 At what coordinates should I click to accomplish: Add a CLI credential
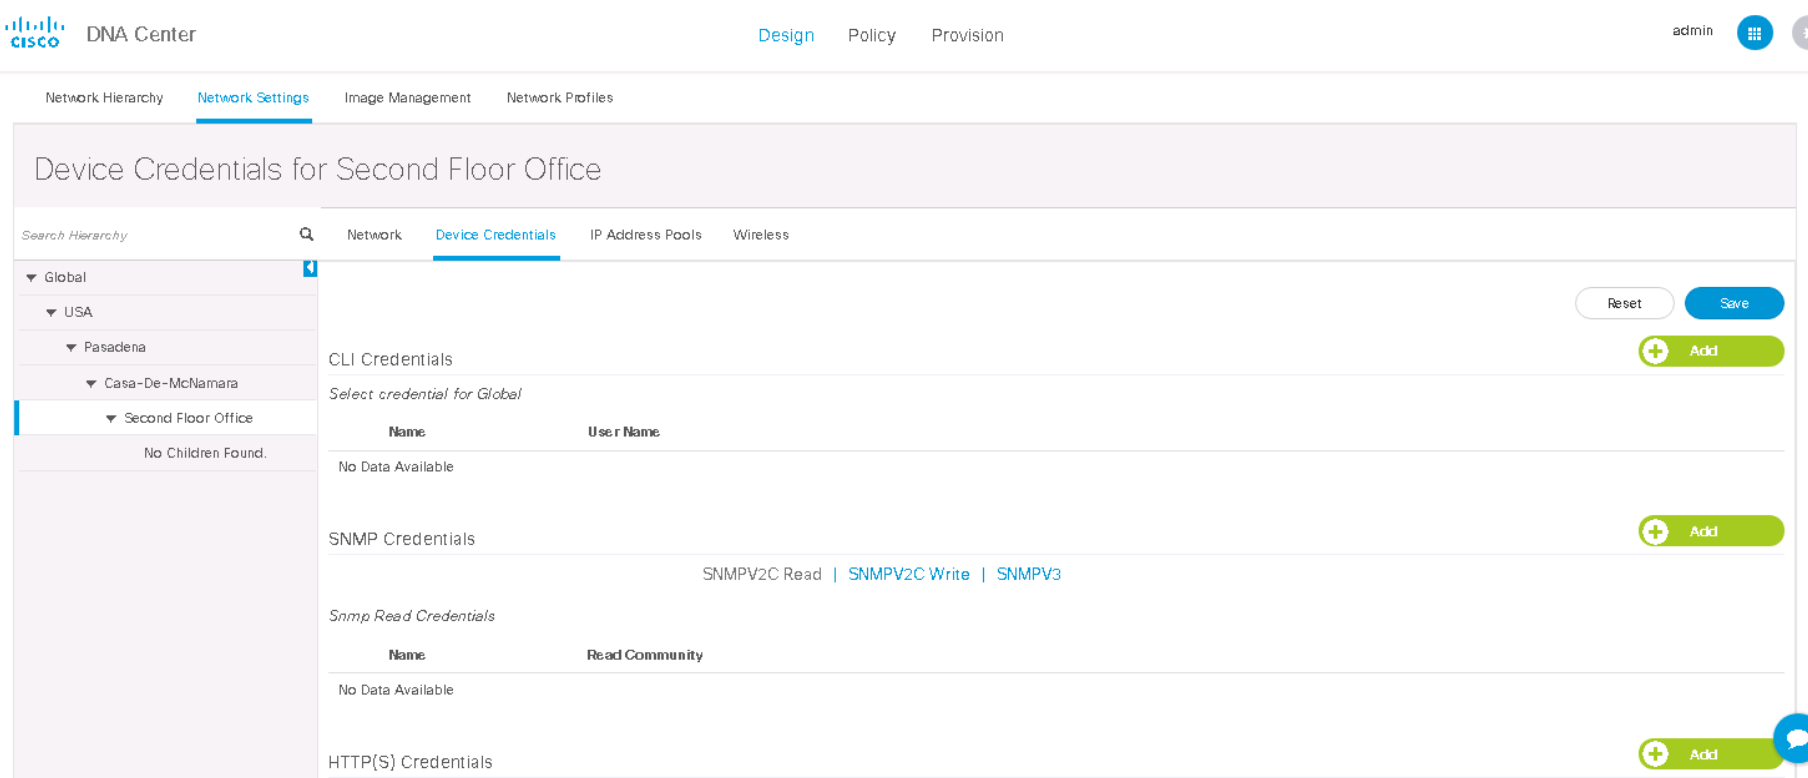pos(1711,351)
